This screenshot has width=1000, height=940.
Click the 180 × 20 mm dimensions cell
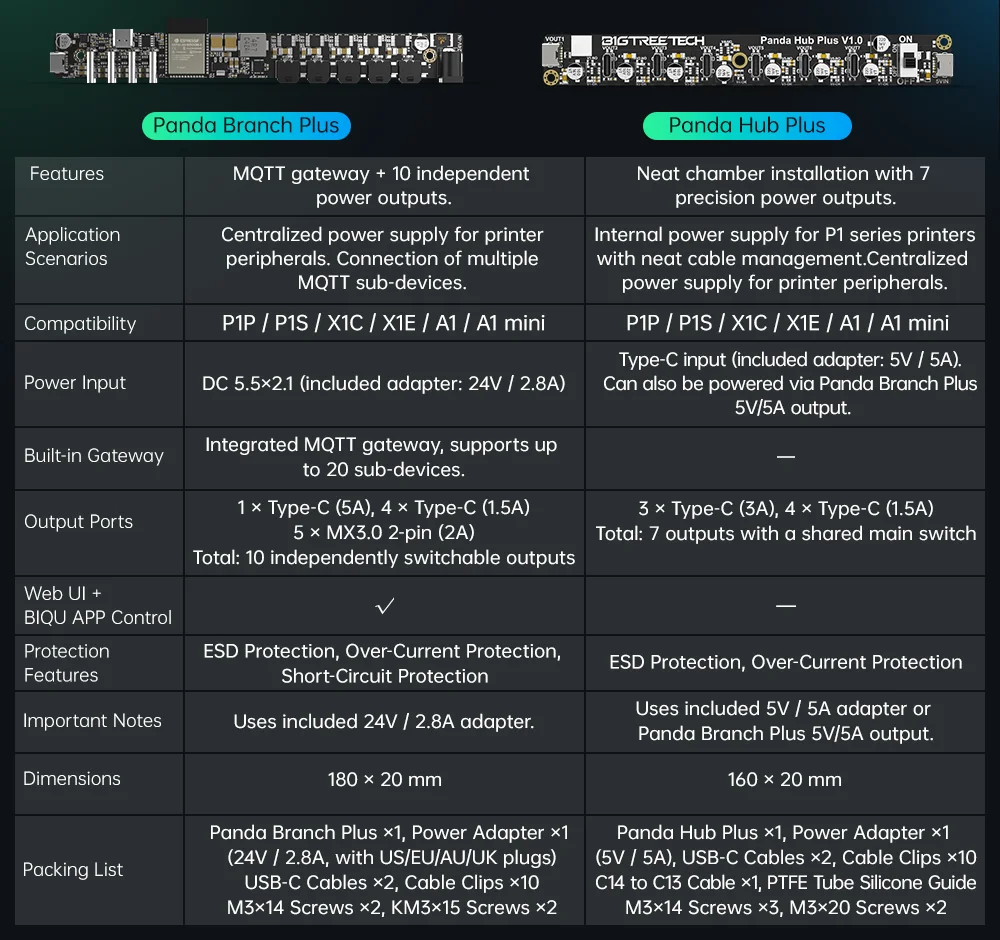(x=385, y=780)
